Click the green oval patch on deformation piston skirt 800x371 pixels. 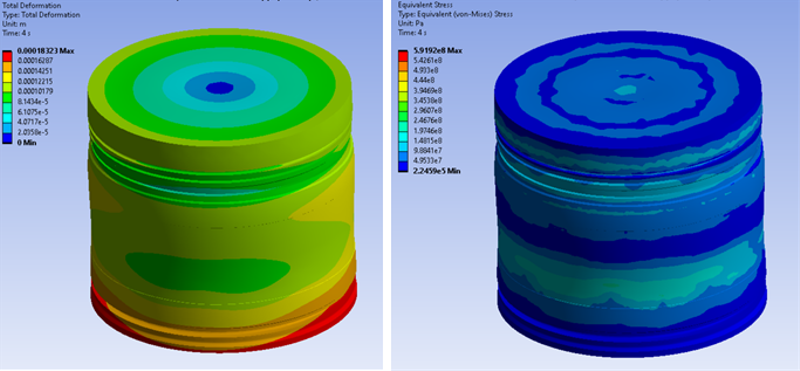[x=208, y=273]
